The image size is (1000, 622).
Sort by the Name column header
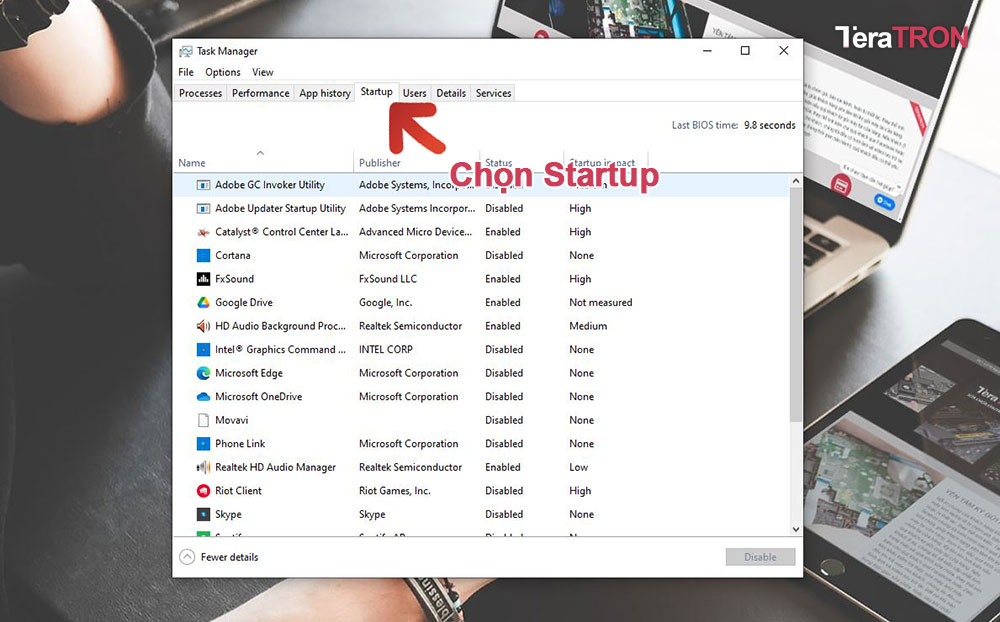click(264, 163)
